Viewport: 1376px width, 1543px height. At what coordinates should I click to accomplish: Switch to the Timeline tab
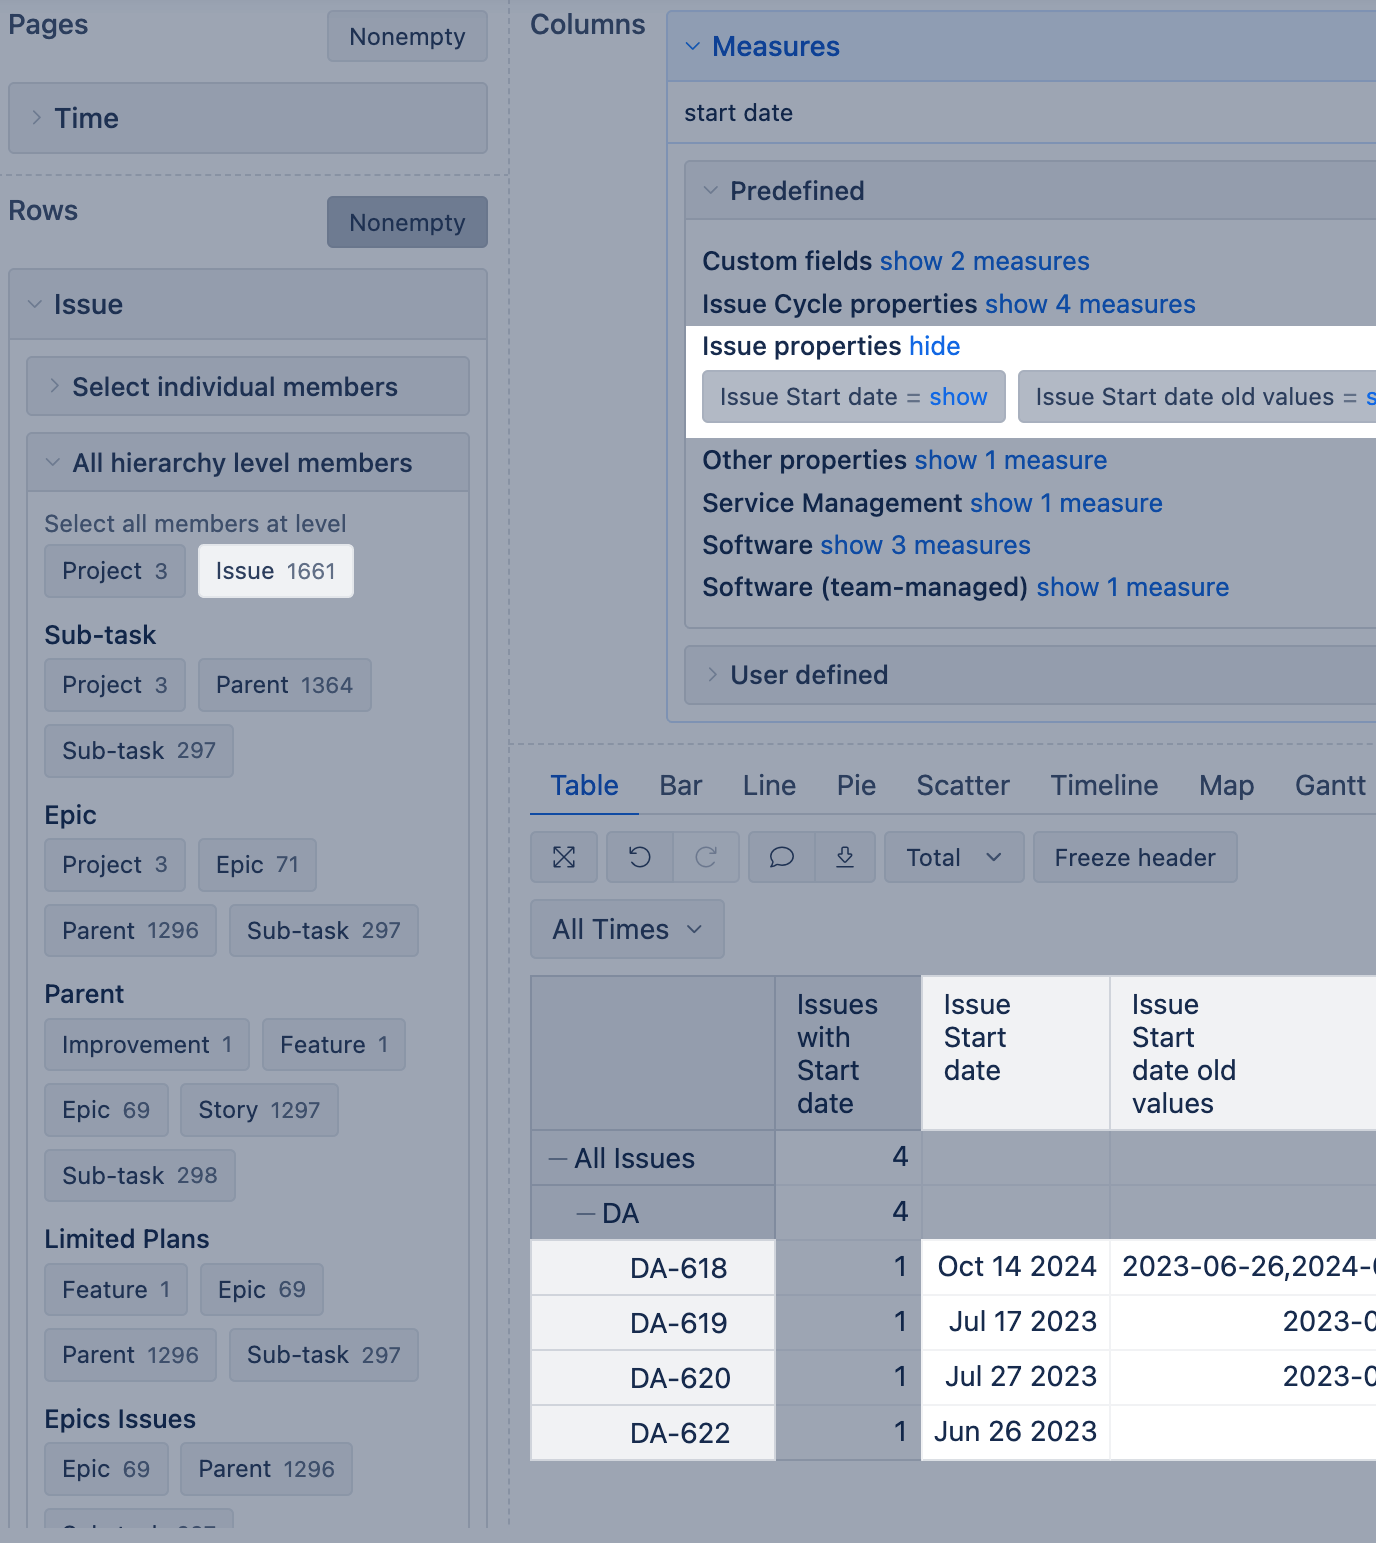1104,785
